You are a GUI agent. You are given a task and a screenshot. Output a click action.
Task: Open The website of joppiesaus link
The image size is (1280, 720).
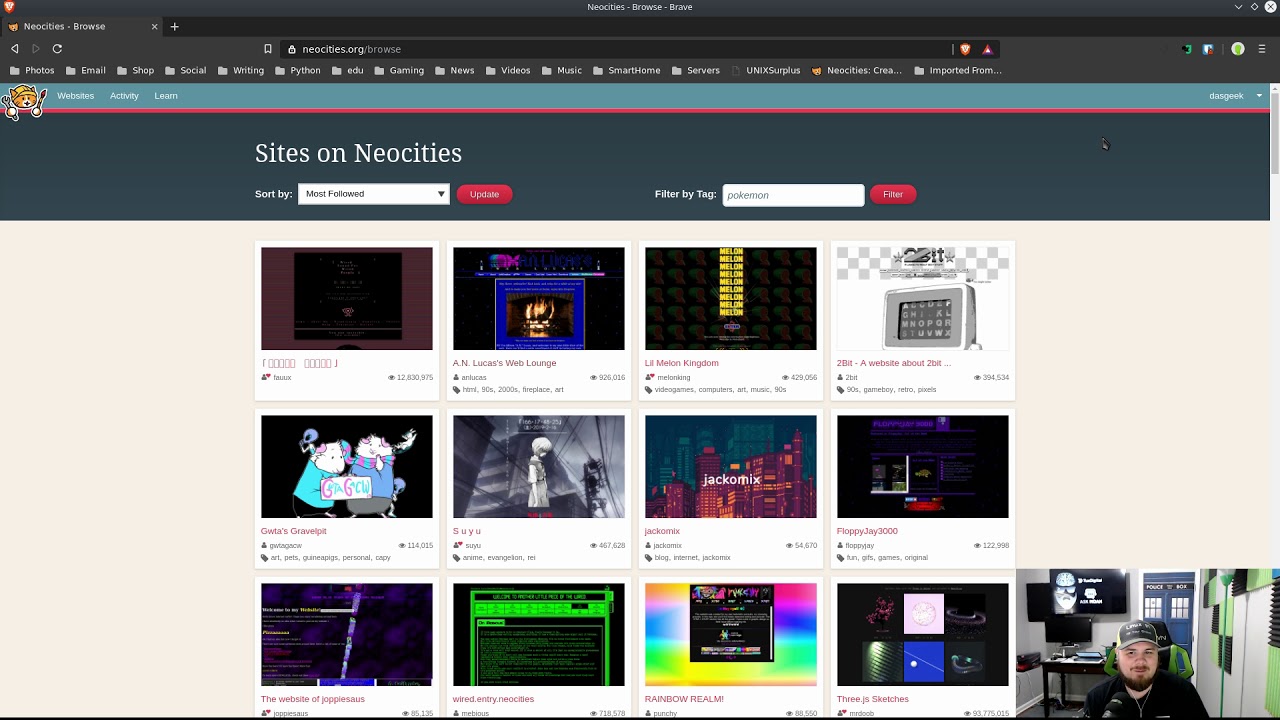[x=312, y=699]
